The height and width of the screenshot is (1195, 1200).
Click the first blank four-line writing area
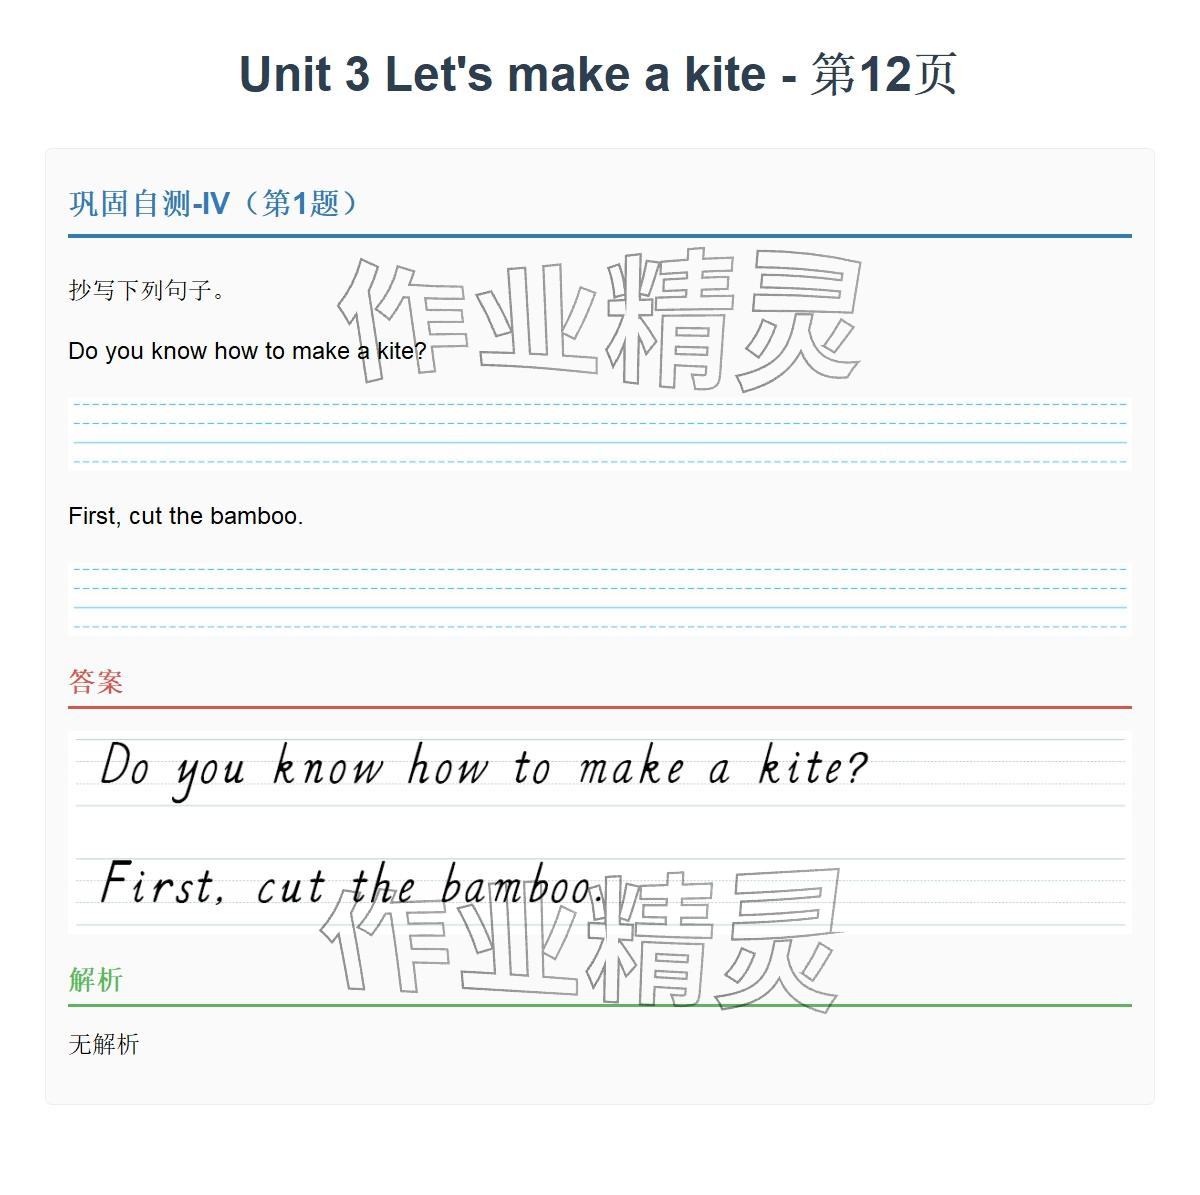point(600,435)
